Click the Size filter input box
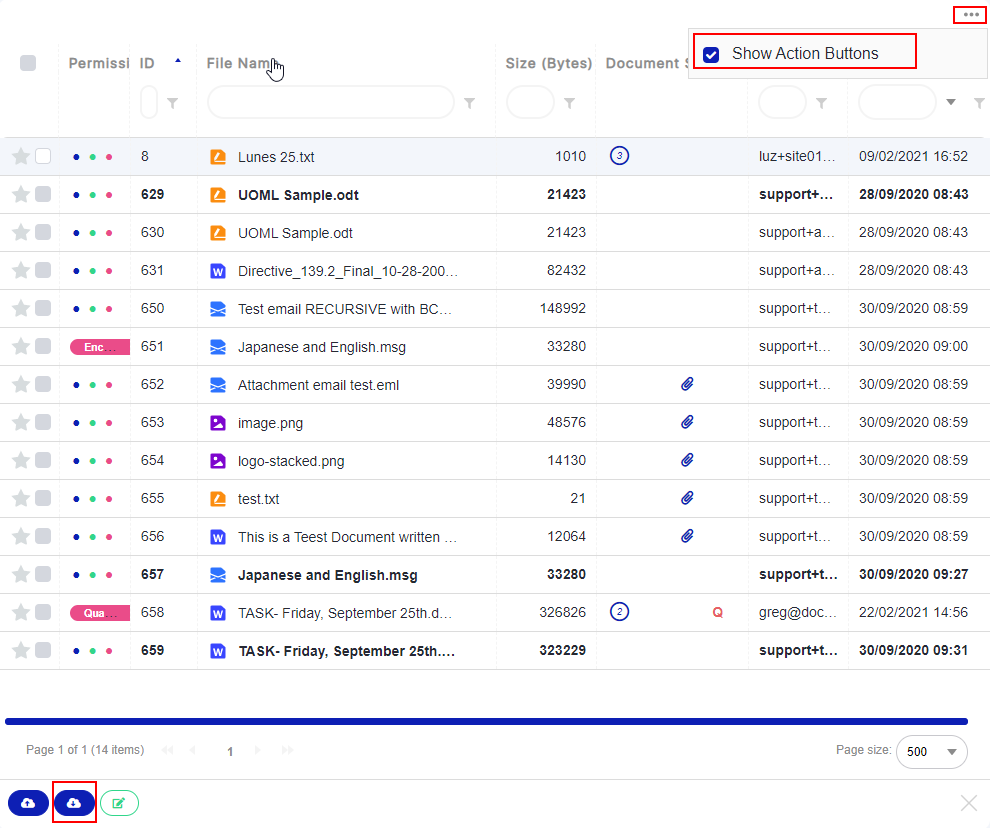The height and width of the screenshot is (828, 990). tap(530, 102)
